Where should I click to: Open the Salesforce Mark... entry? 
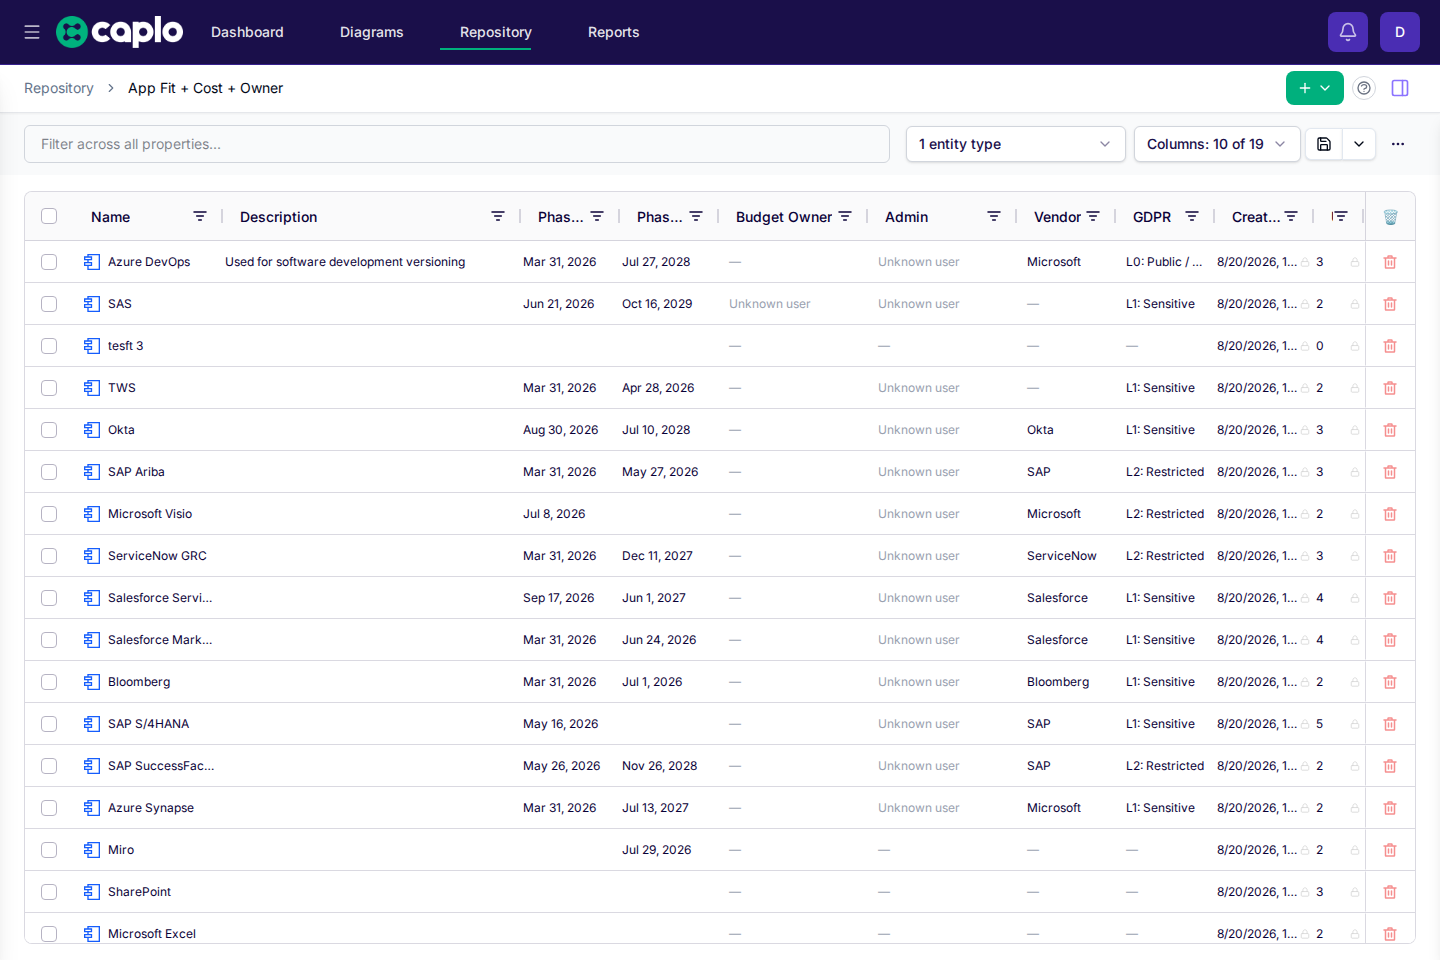(160, 640)
